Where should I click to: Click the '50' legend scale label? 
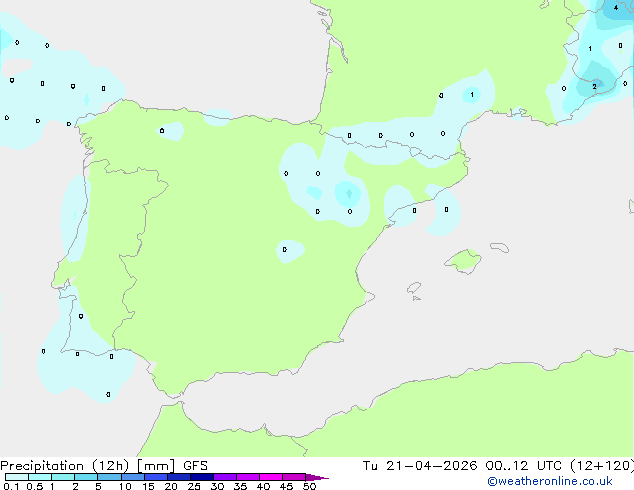pyautogui.click(x=309, y=486)
